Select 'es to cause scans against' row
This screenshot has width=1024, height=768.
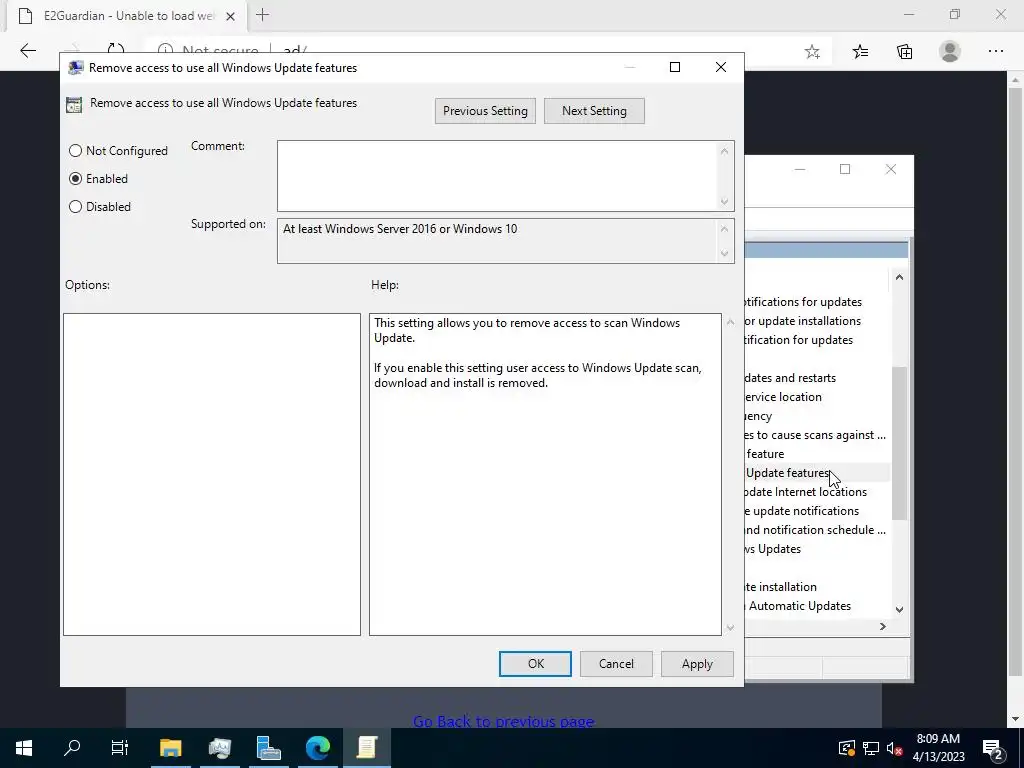pos(817,435)
